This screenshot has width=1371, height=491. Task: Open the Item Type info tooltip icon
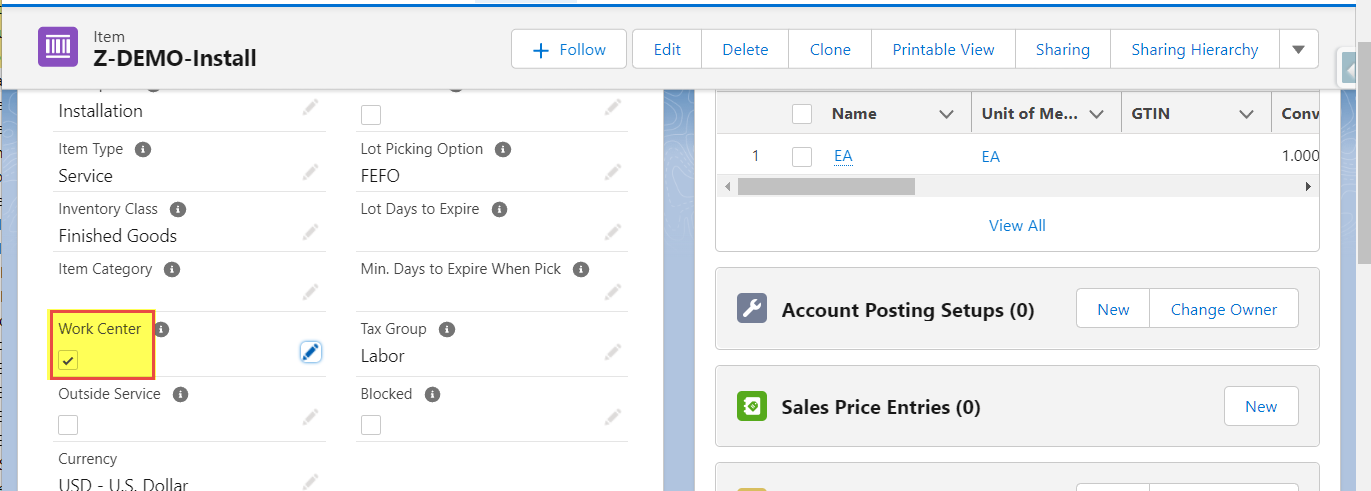[x=143, y=149]
